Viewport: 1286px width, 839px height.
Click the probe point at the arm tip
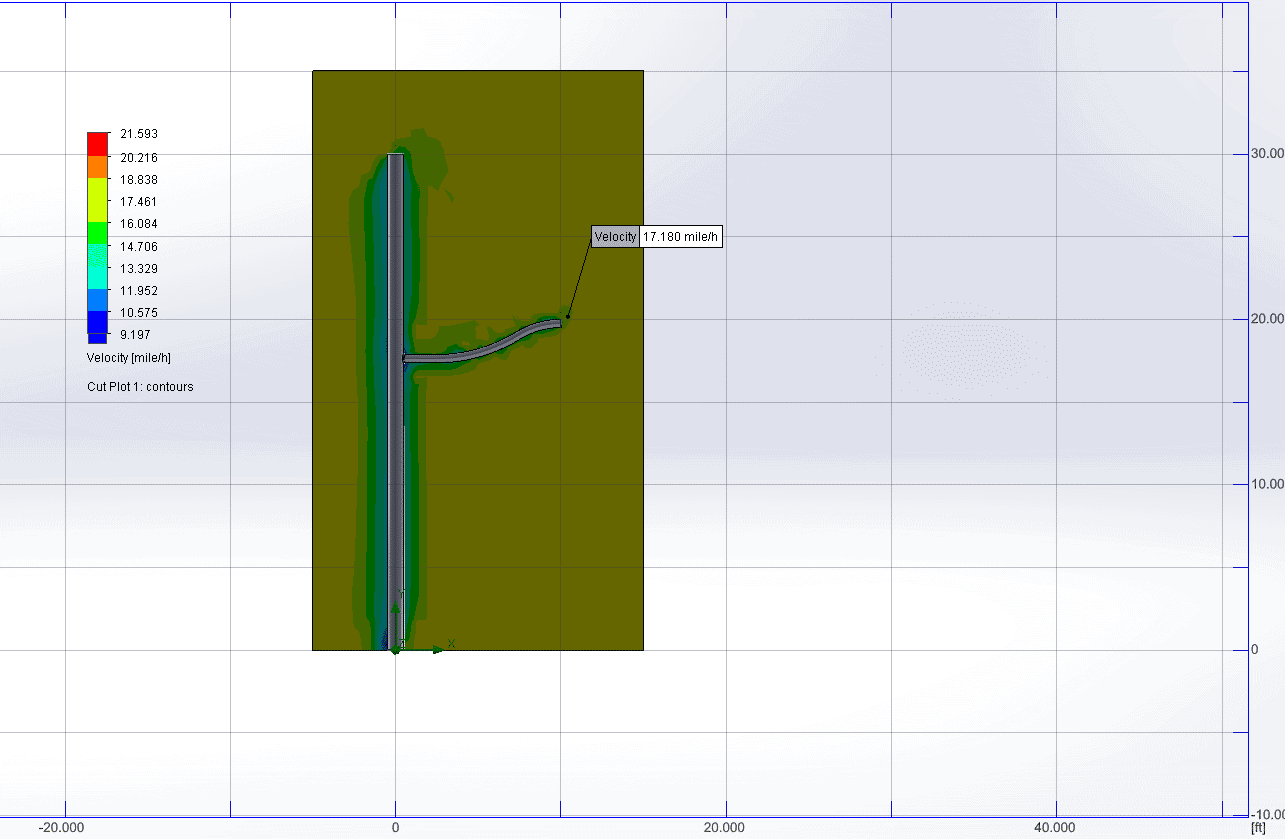pos(568,318)
